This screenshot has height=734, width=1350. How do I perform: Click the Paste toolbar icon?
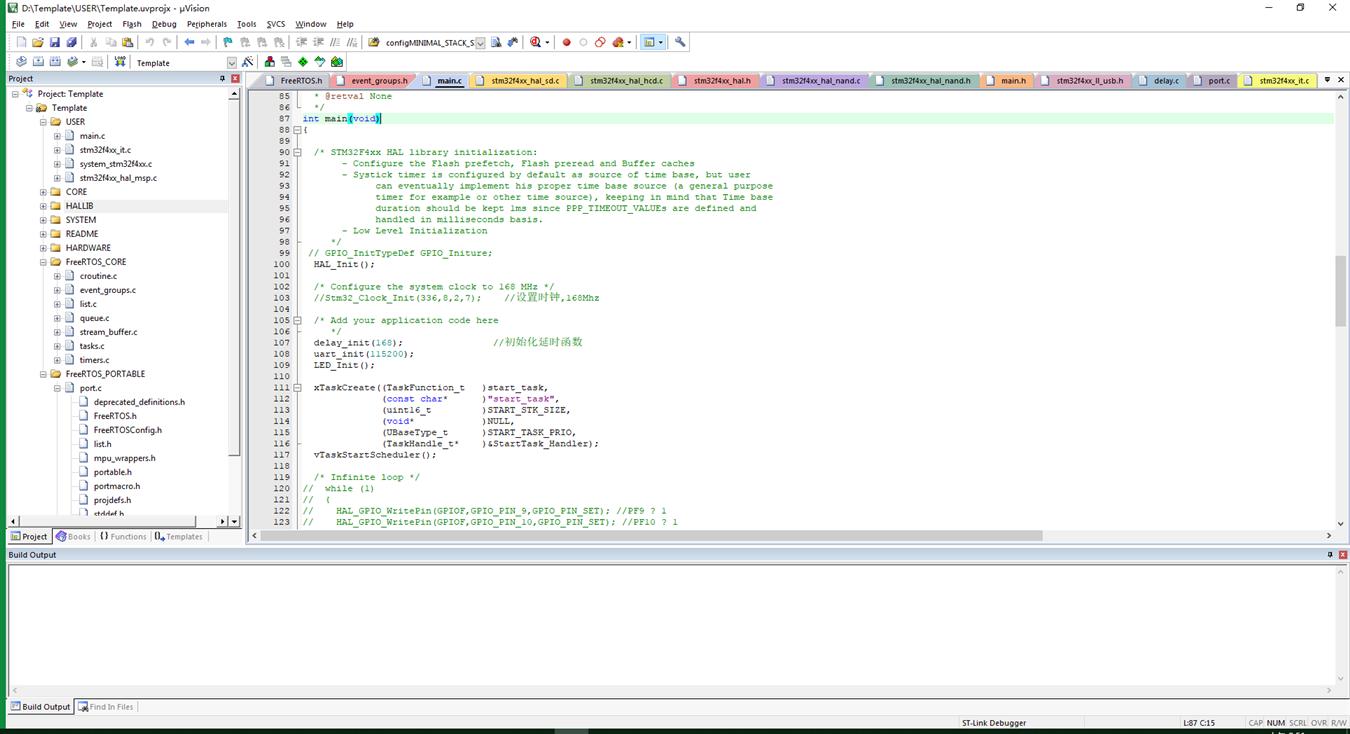point(128,42)
